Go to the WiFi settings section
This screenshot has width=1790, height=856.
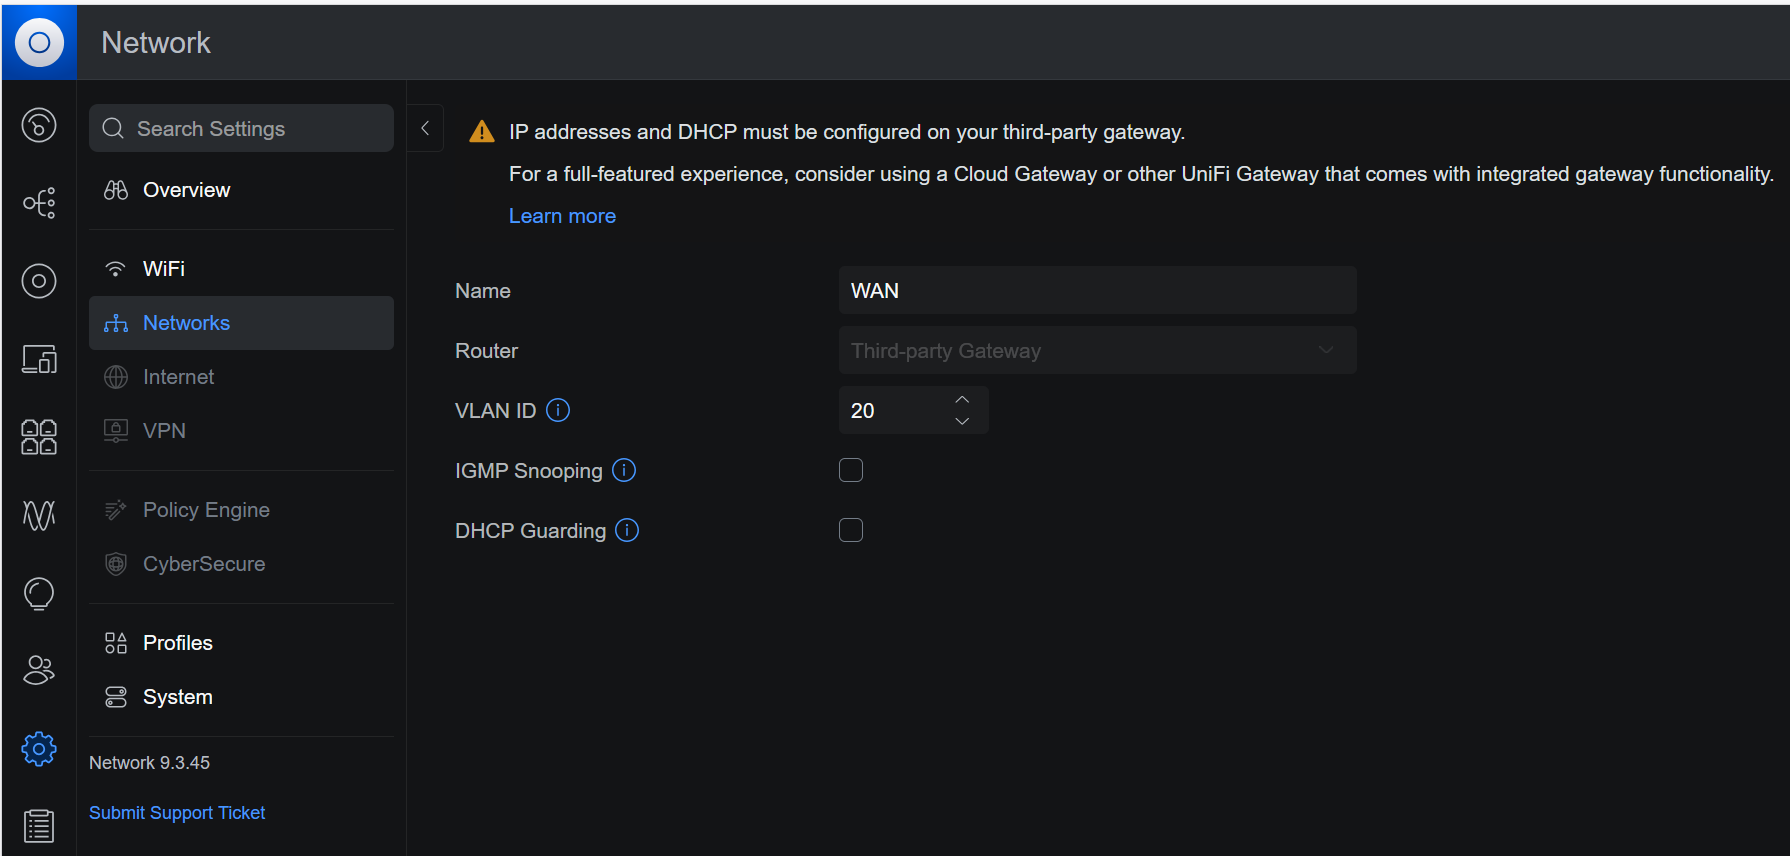point(164,269)
